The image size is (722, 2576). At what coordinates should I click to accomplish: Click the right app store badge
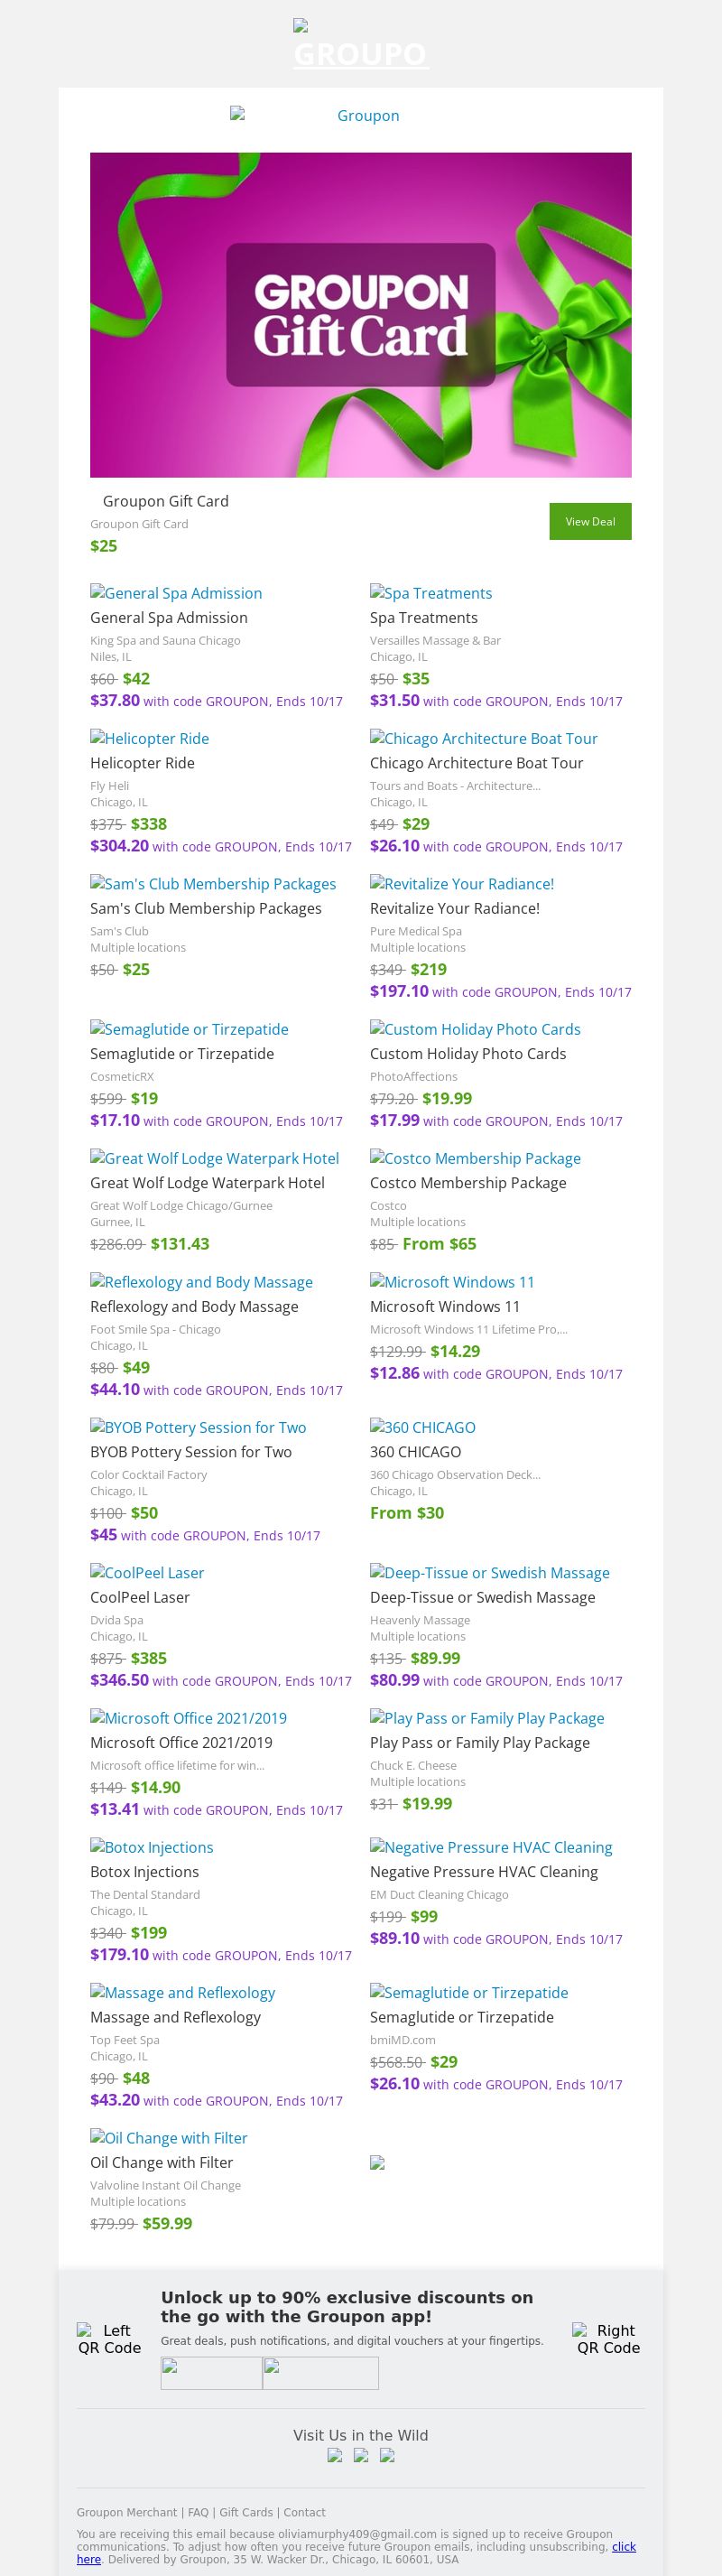point(320,2373)
